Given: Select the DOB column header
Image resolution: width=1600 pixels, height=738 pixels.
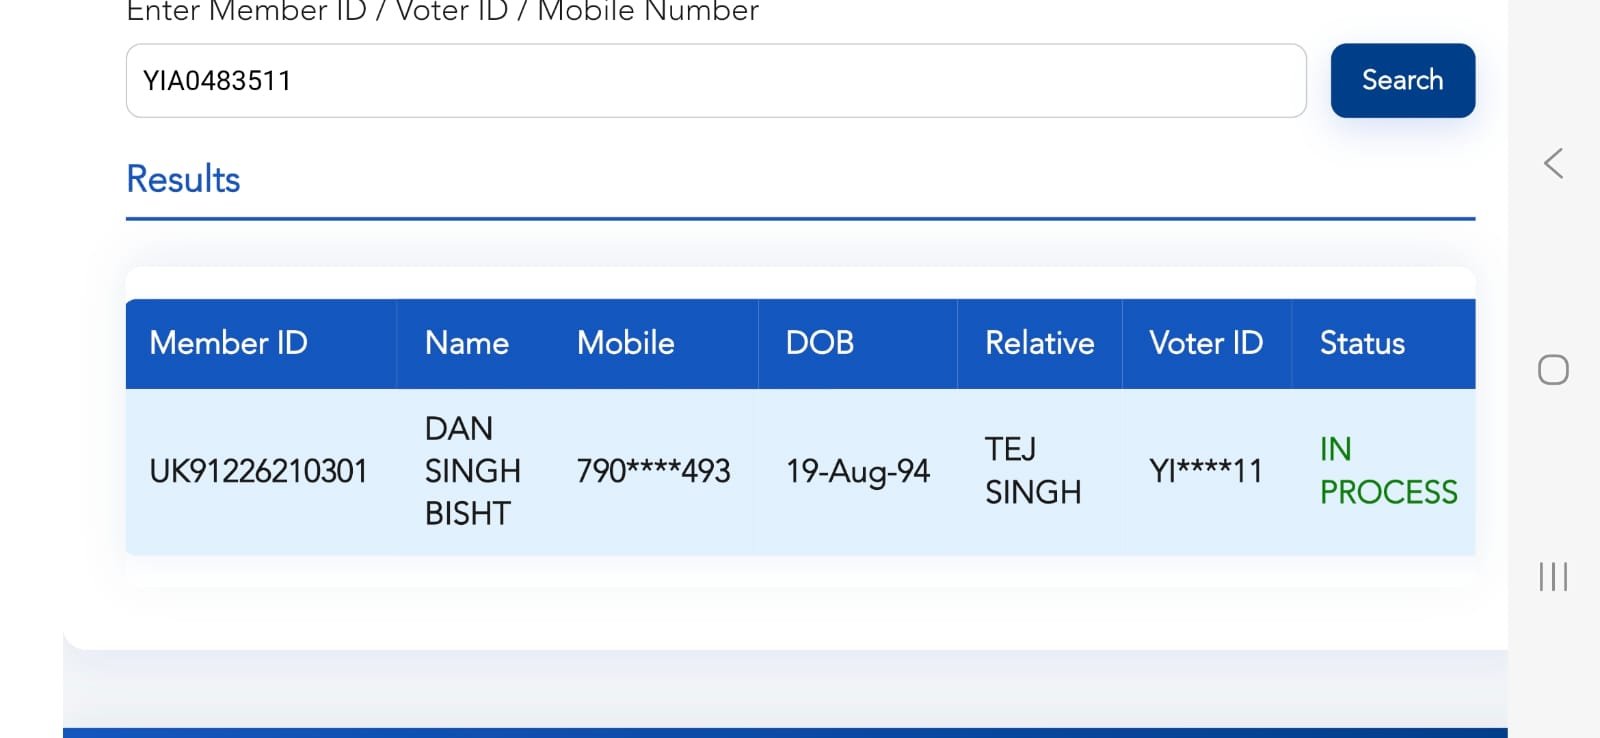Looking at the screenshot, I should coord(819,343).
